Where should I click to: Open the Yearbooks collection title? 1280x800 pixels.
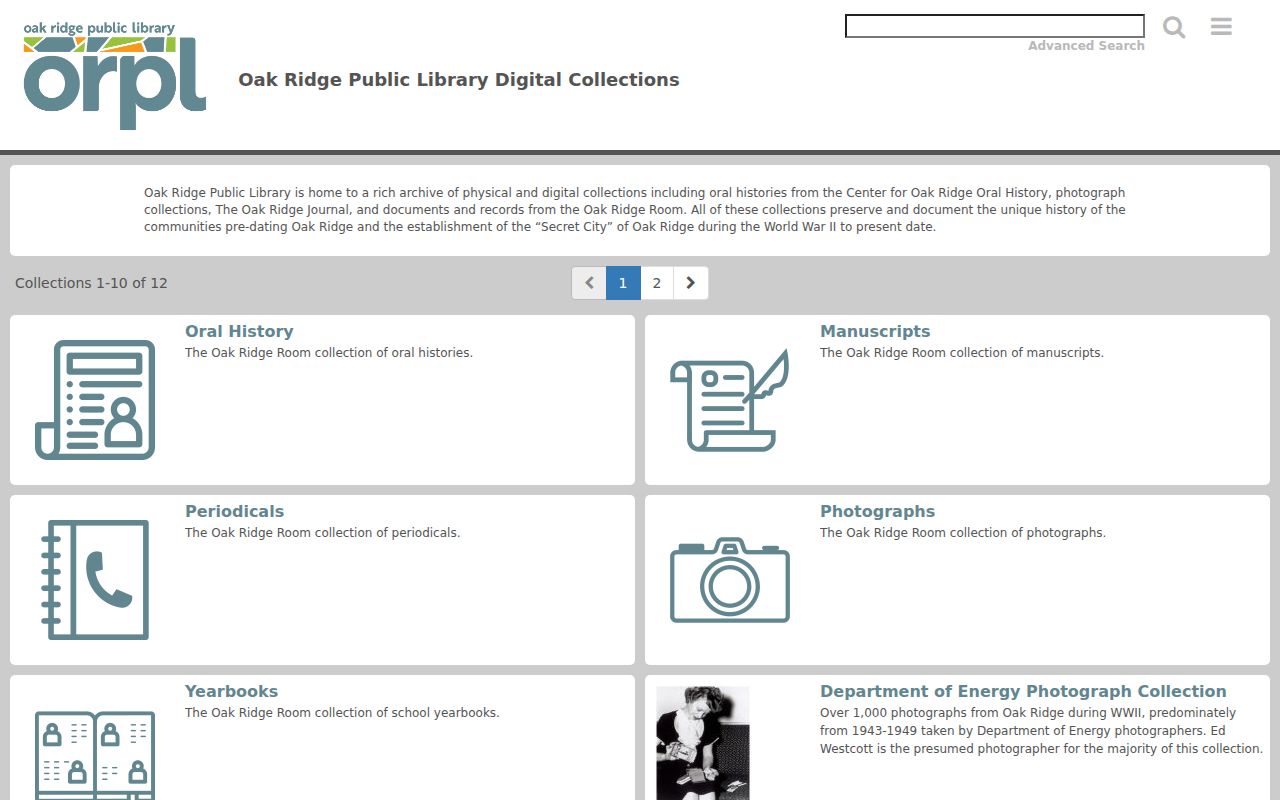pyautogui.click(x=231, y=691)
